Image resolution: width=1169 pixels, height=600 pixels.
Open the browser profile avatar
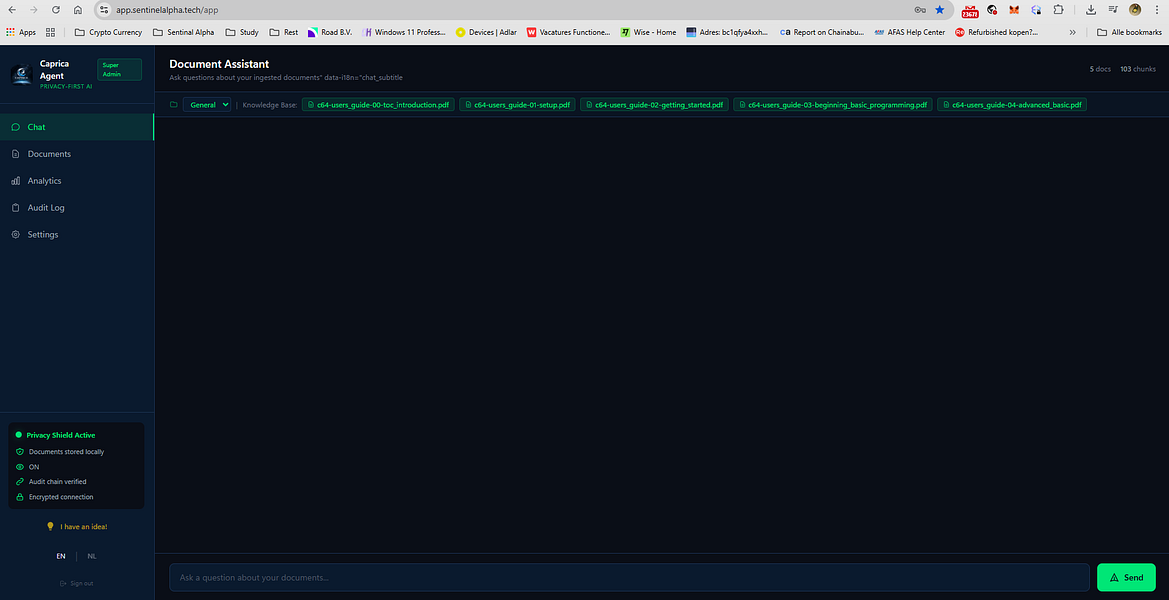(1135, 10)
